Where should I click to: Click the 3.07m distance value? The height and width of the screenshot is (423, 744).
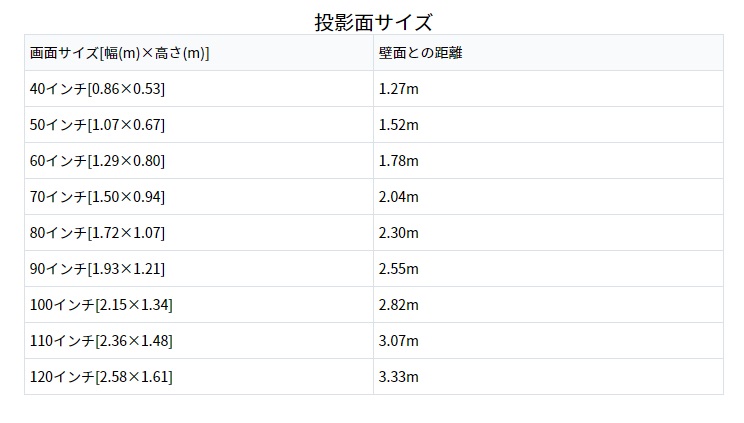[x=398, y=341]
